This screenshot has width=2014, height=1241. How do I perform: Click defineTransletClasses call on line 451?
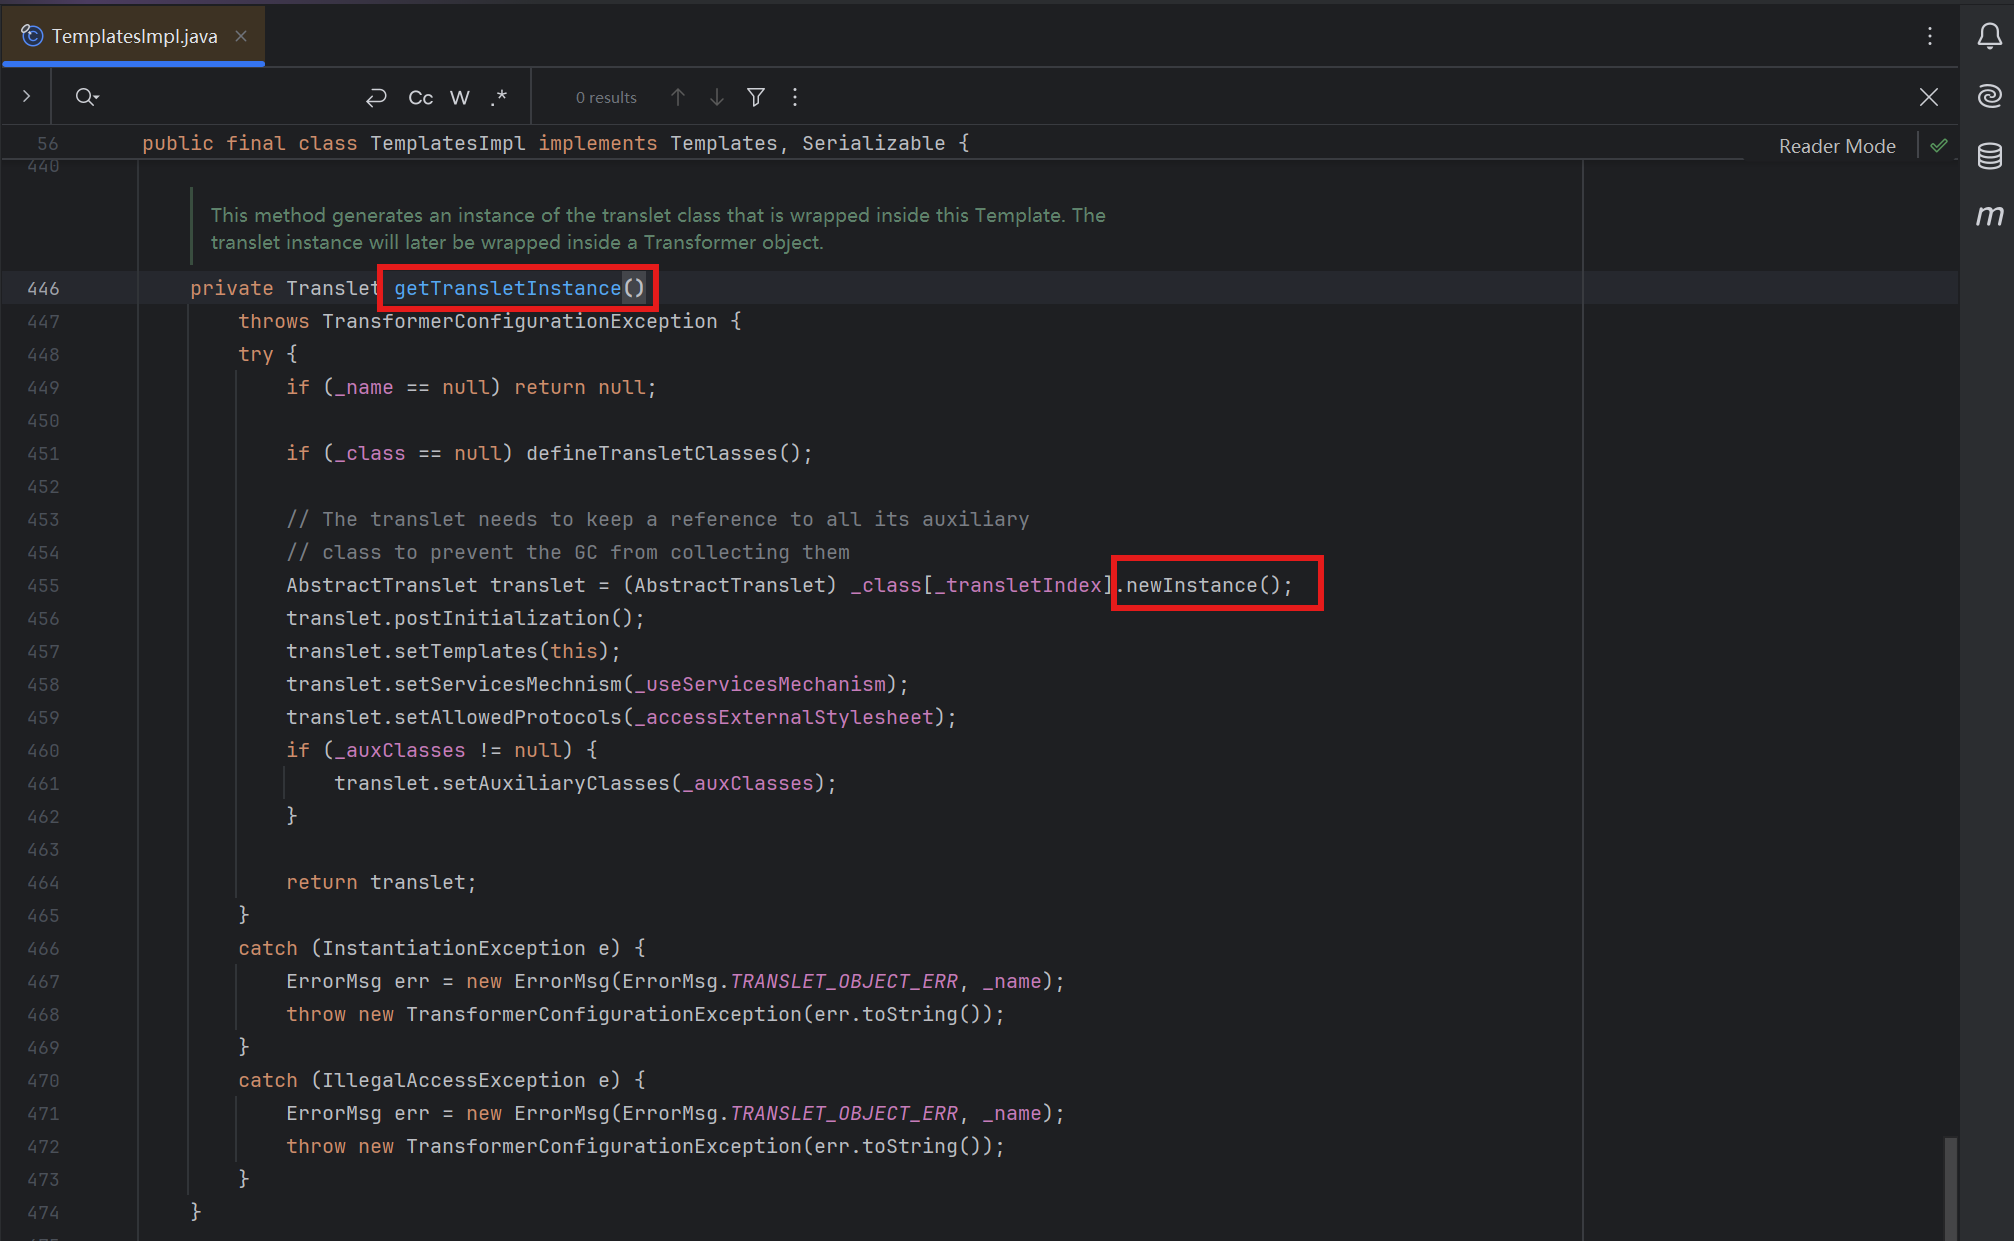click(651, 453)
